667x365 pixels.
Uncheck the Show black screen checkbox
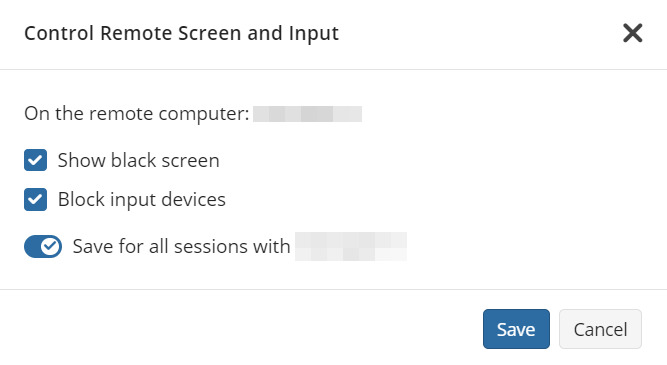[x=35, y=160]
